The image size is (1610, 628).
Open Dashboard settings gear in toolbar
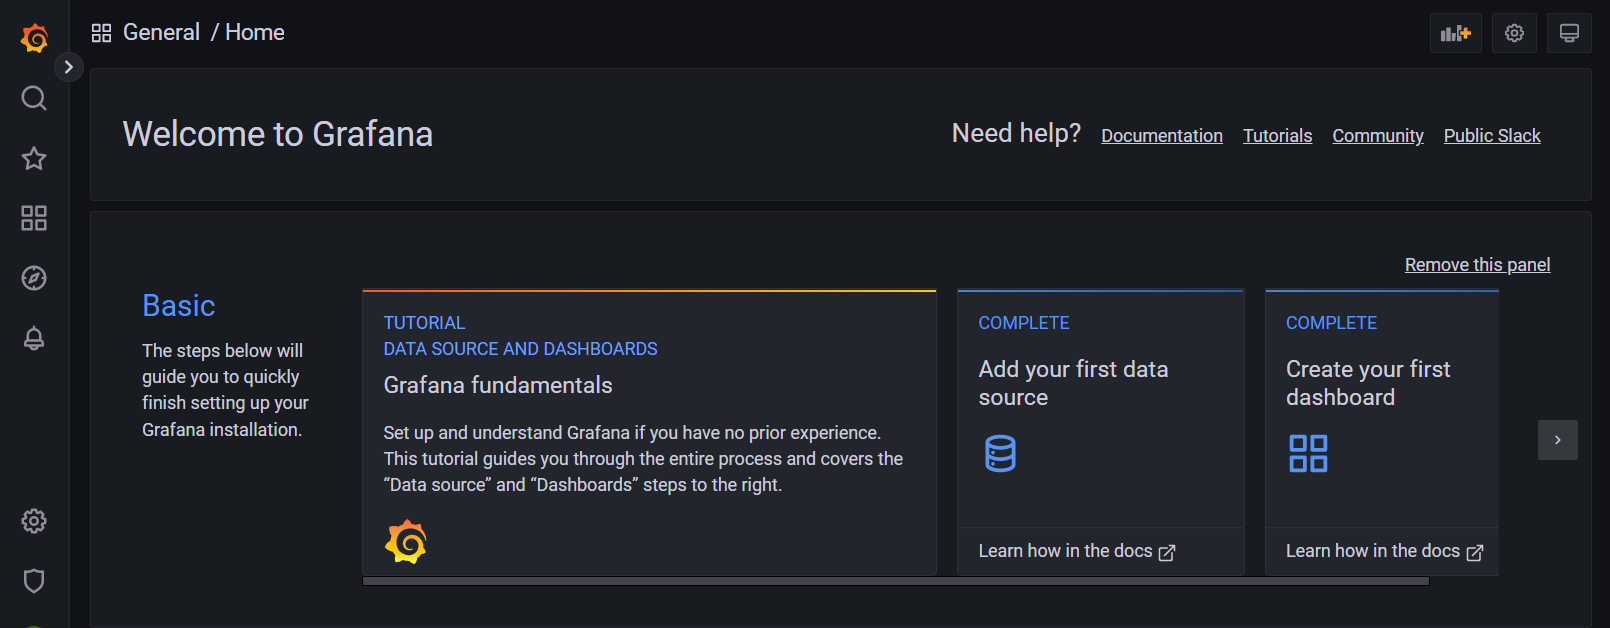[x=1514, y=33]
